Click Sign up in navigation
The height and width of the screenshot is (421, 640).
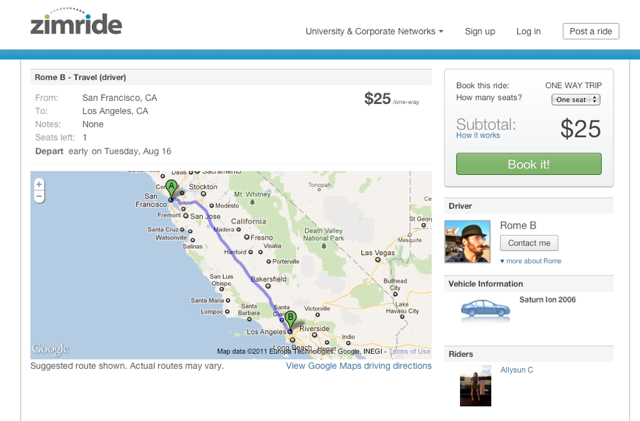[x=480, y=31]
